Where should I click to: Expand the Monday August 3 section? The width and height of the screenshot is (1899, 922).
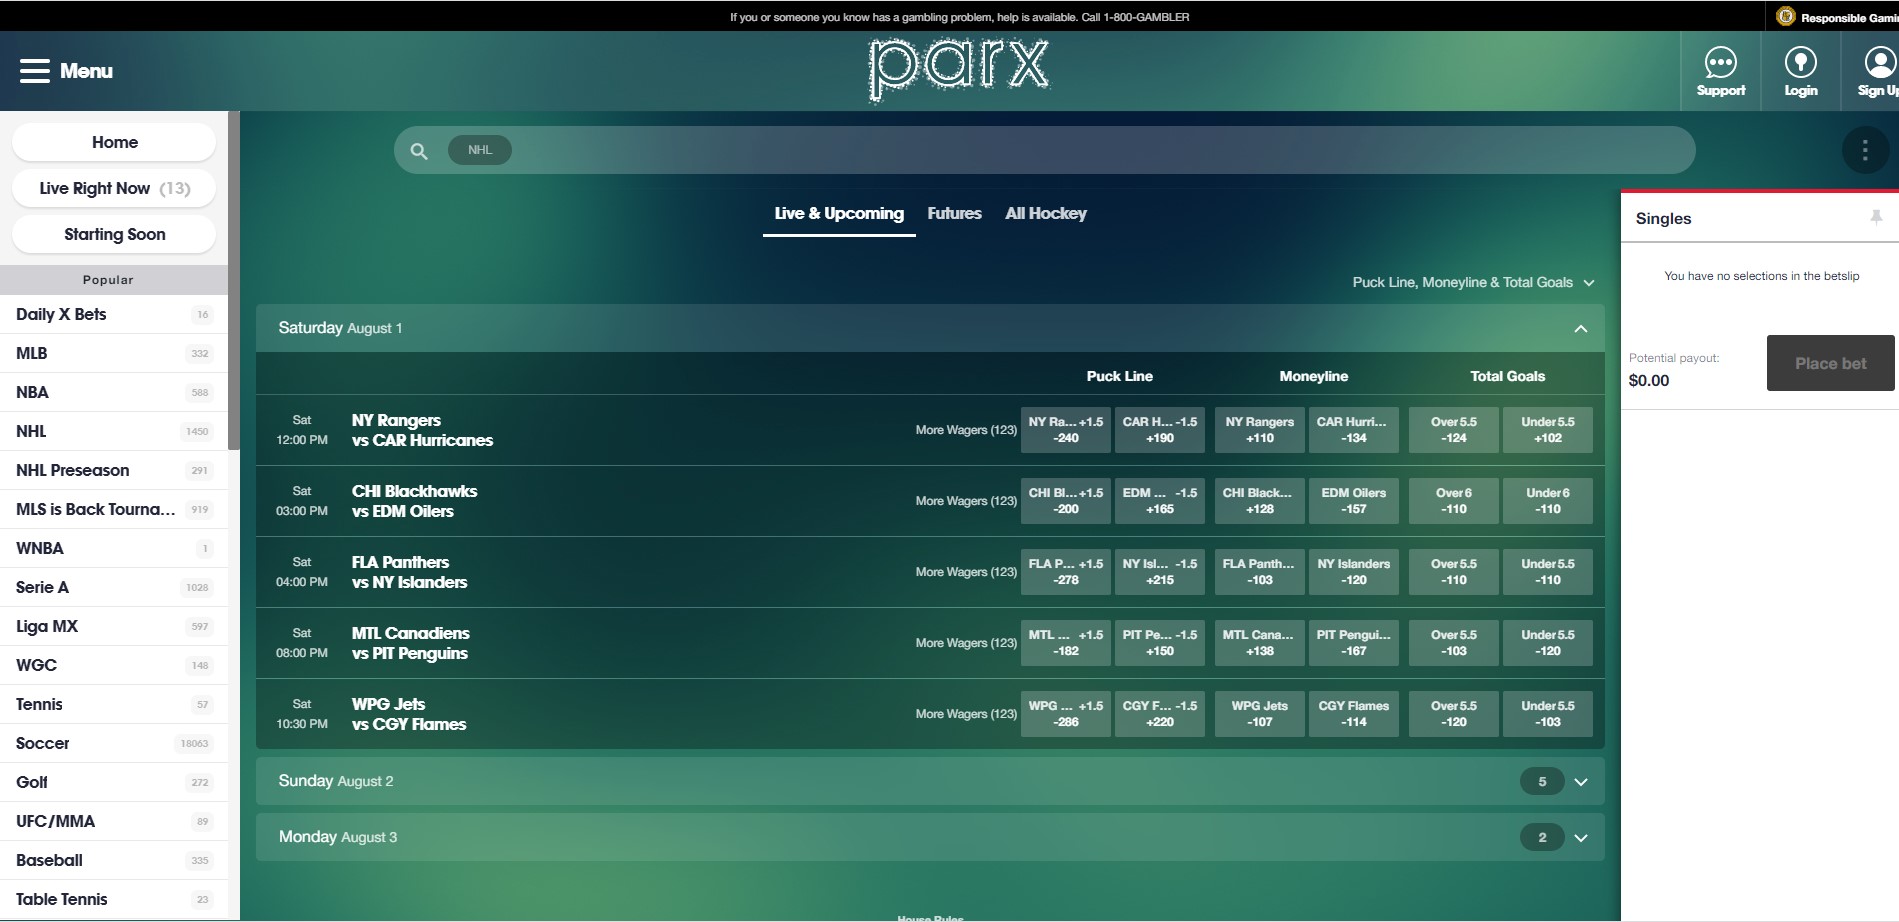pos(1580,838)
